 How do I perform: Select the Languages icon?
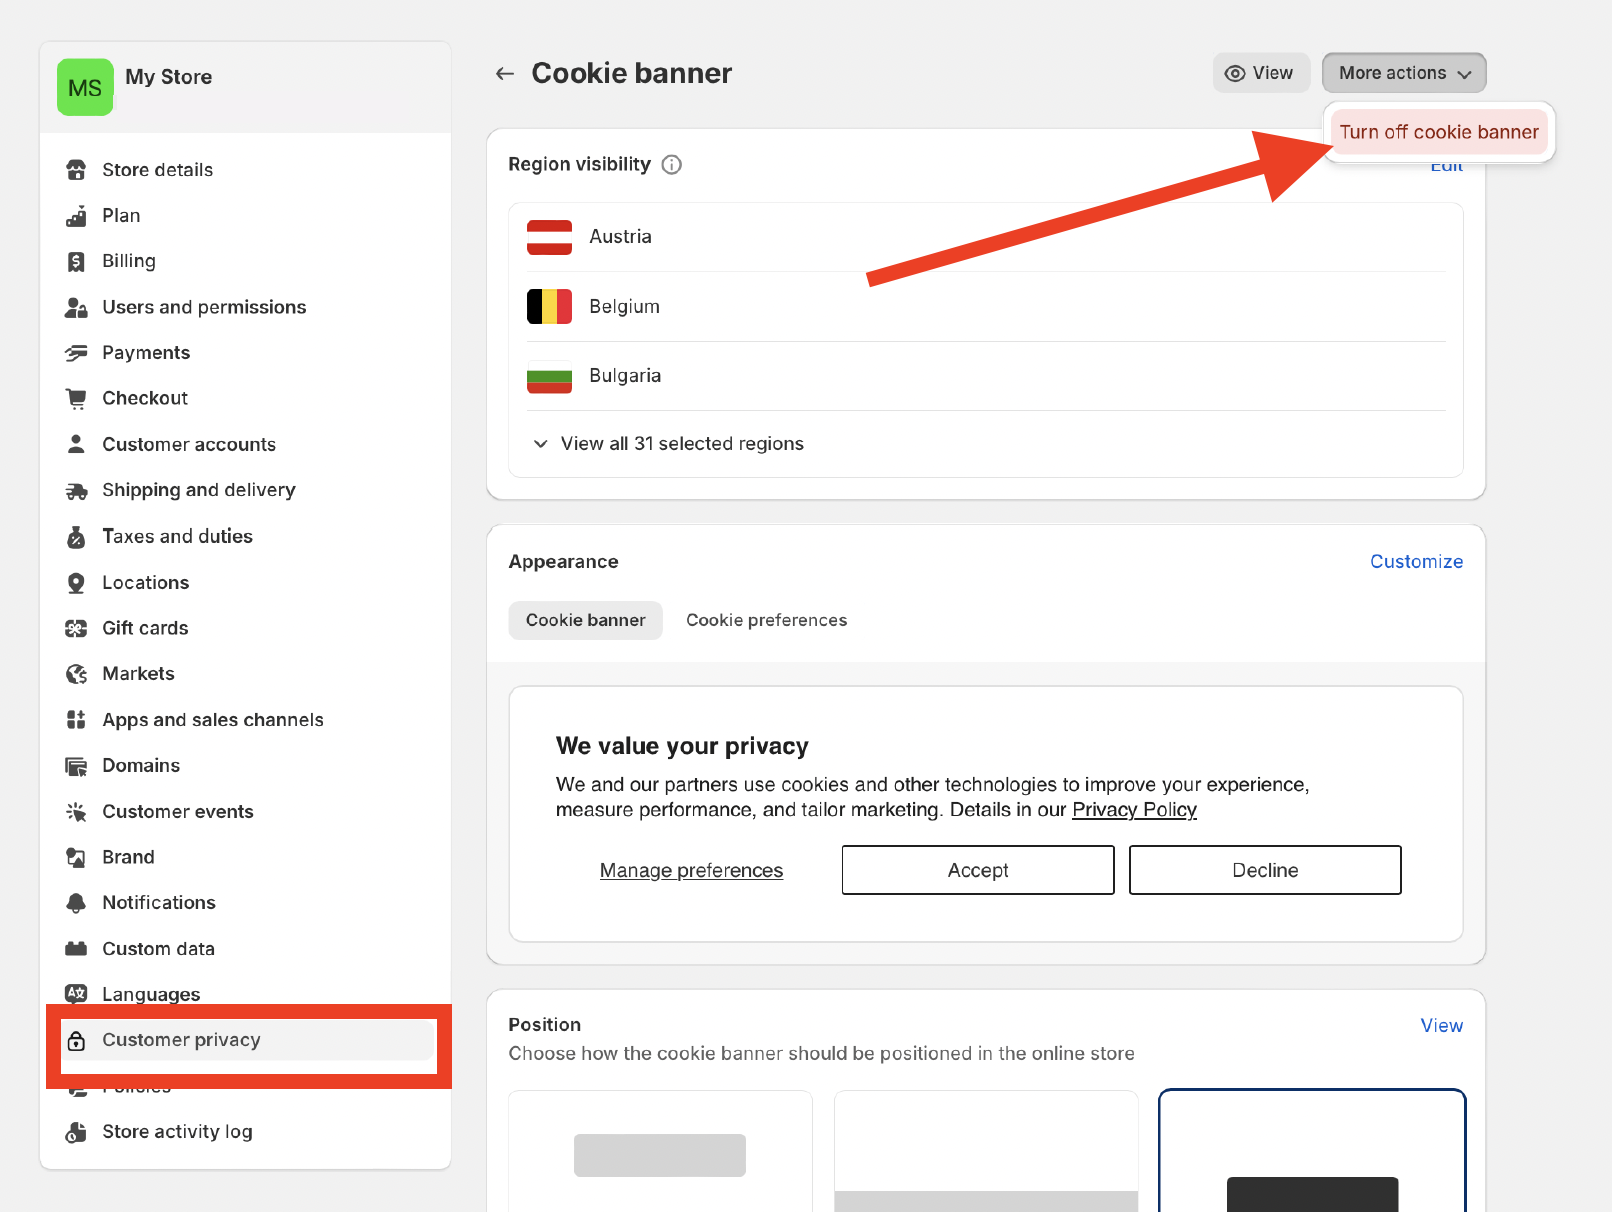click(x=76, y=993)
